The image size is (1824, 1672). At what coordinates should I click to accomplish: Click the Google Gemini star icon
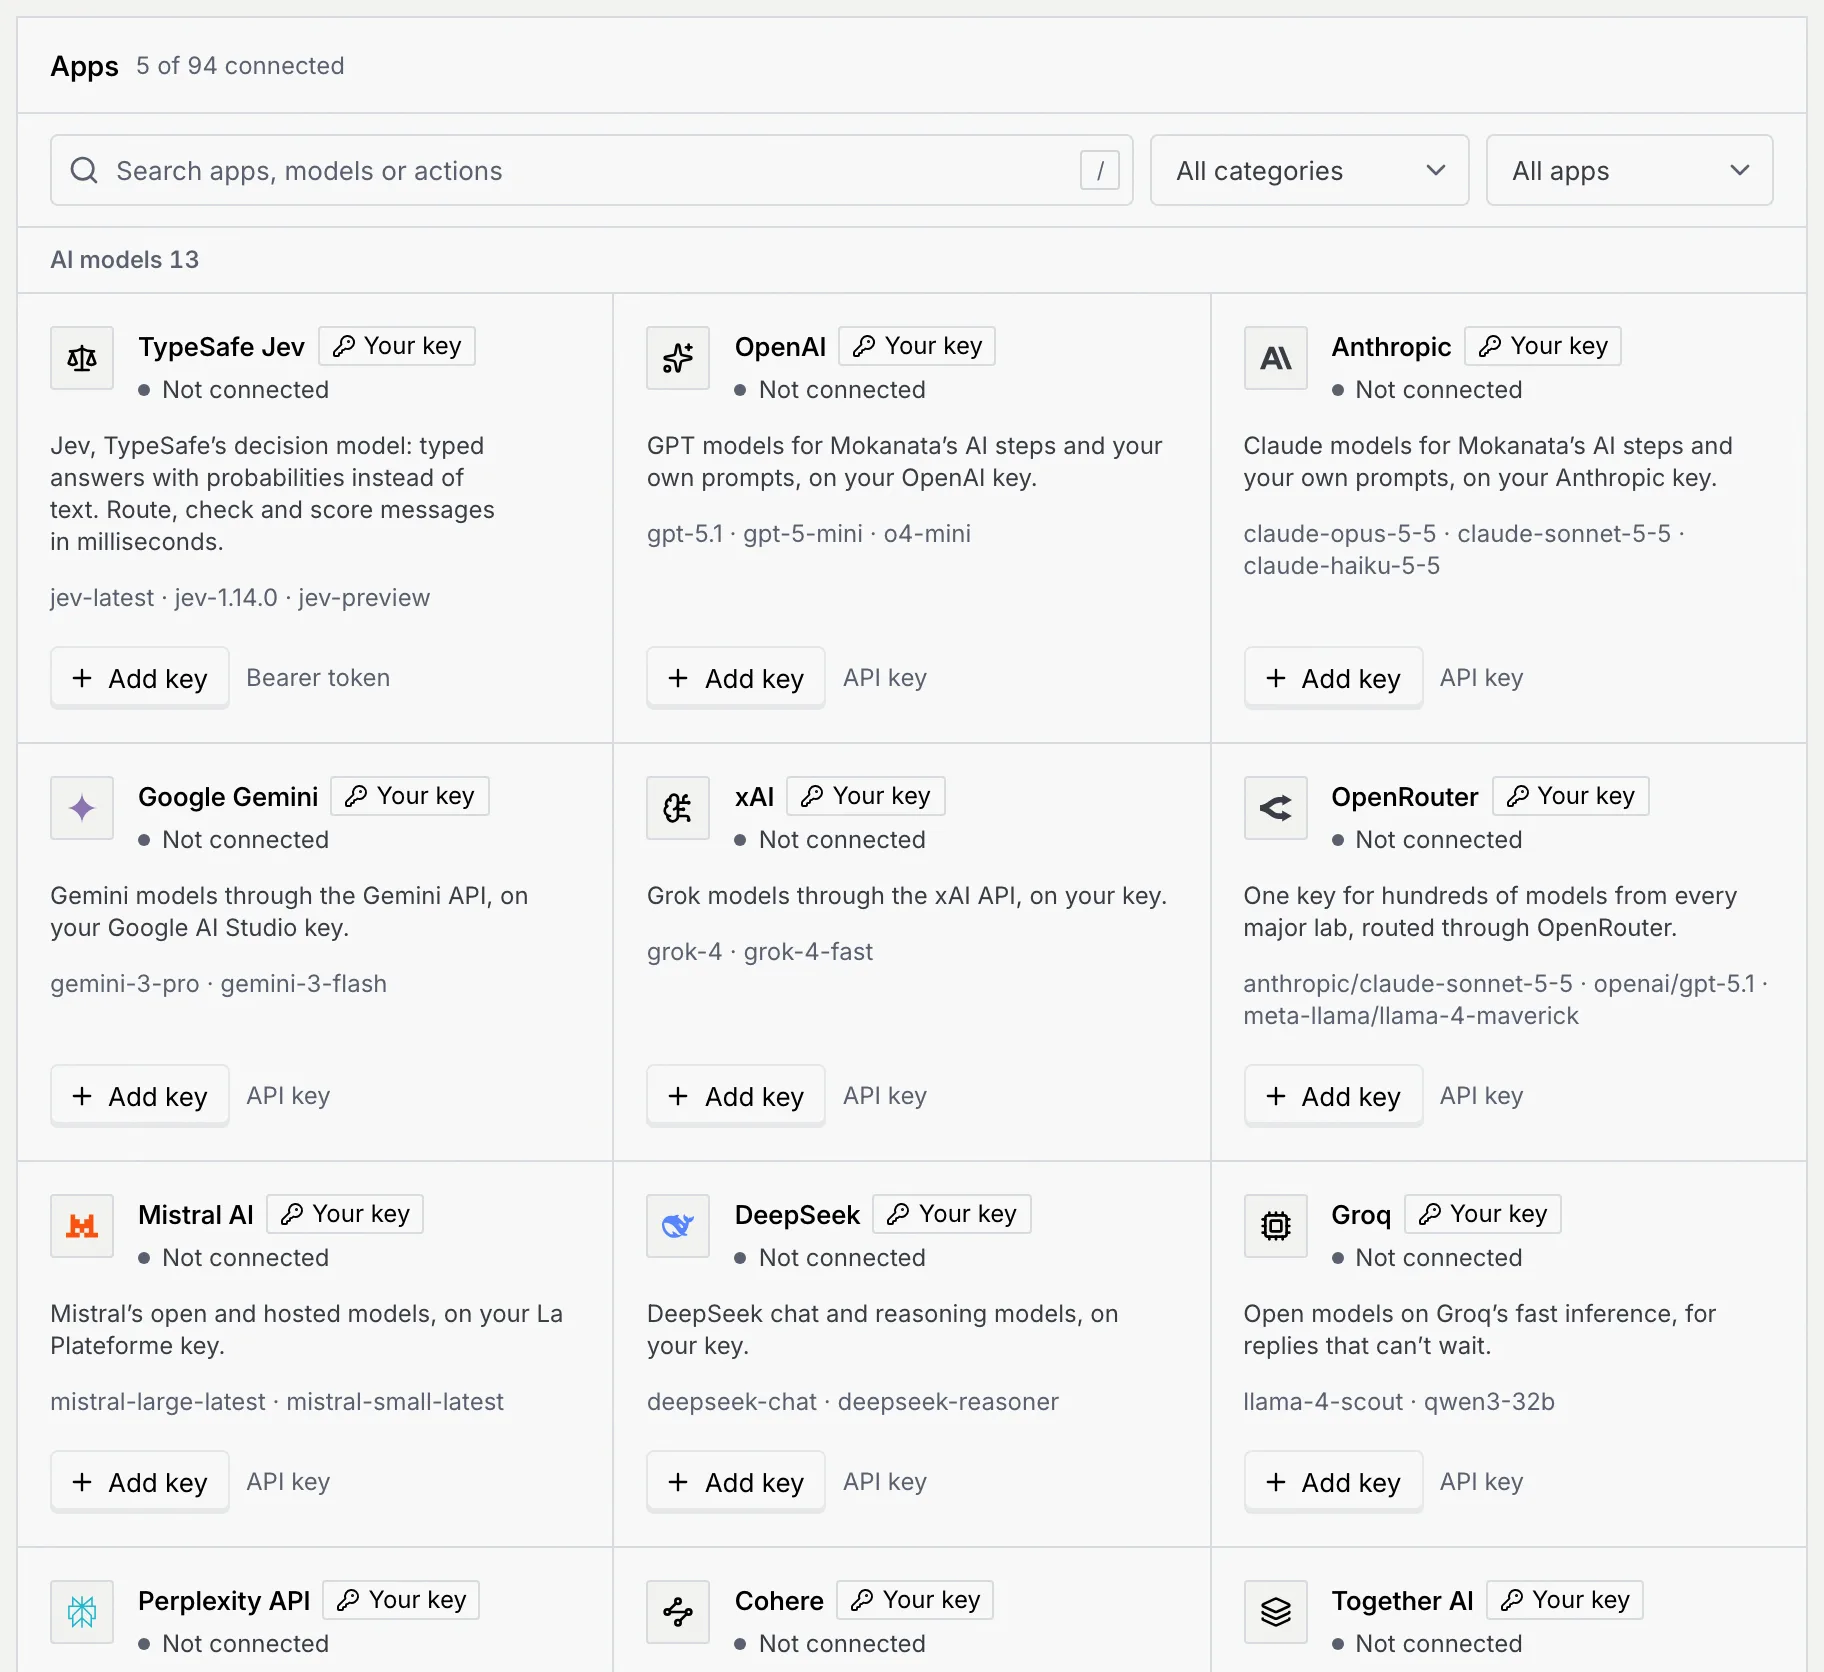click(x=82, y=808)
